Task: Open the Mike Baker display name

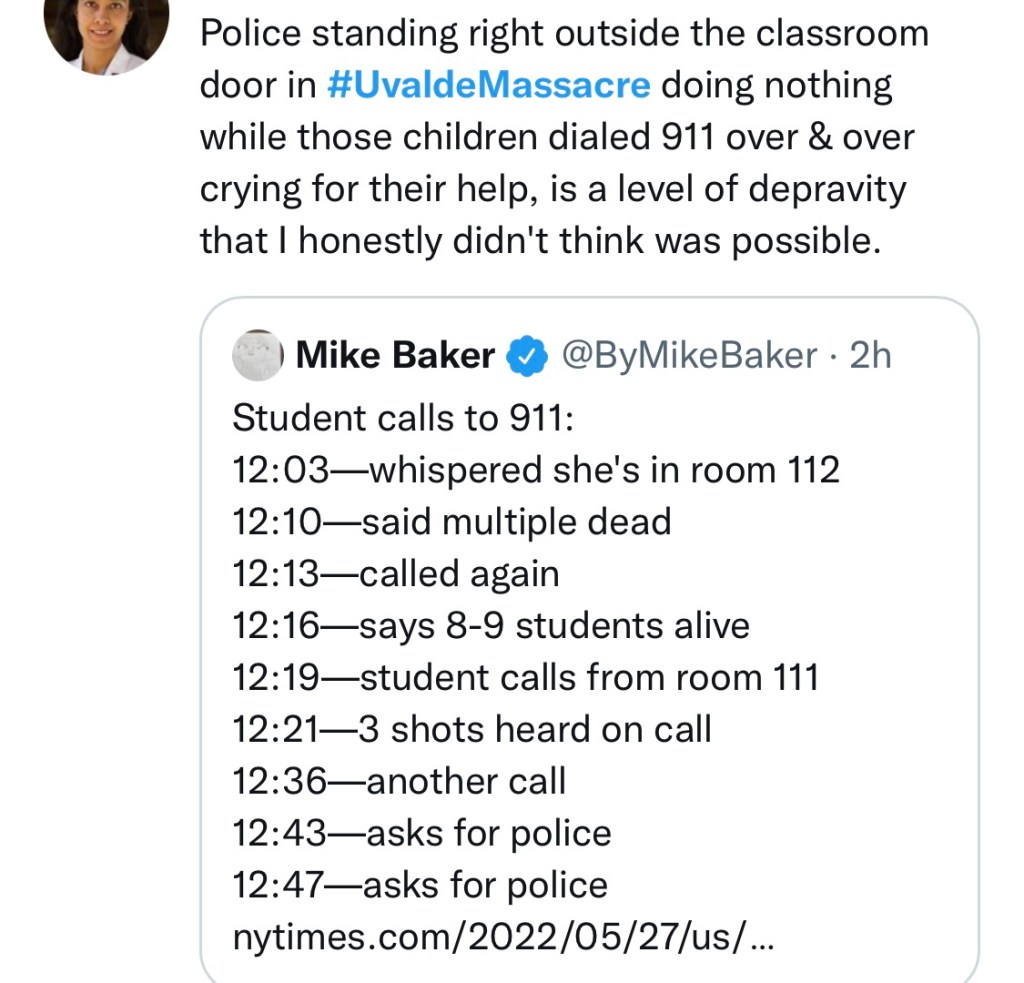Action: click(396, 355)
